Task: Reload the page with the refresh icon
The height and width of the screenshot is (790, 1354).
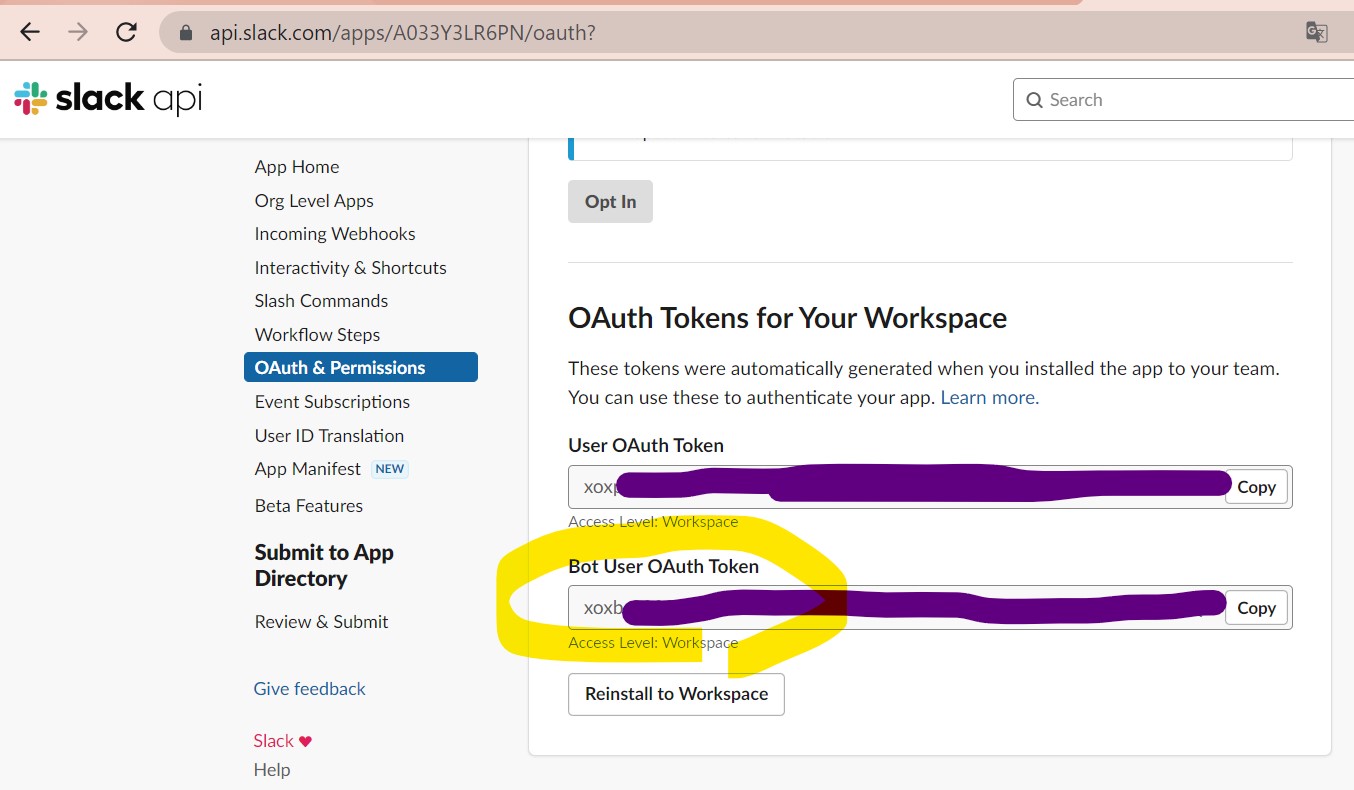Action: (x=126, y=32)
